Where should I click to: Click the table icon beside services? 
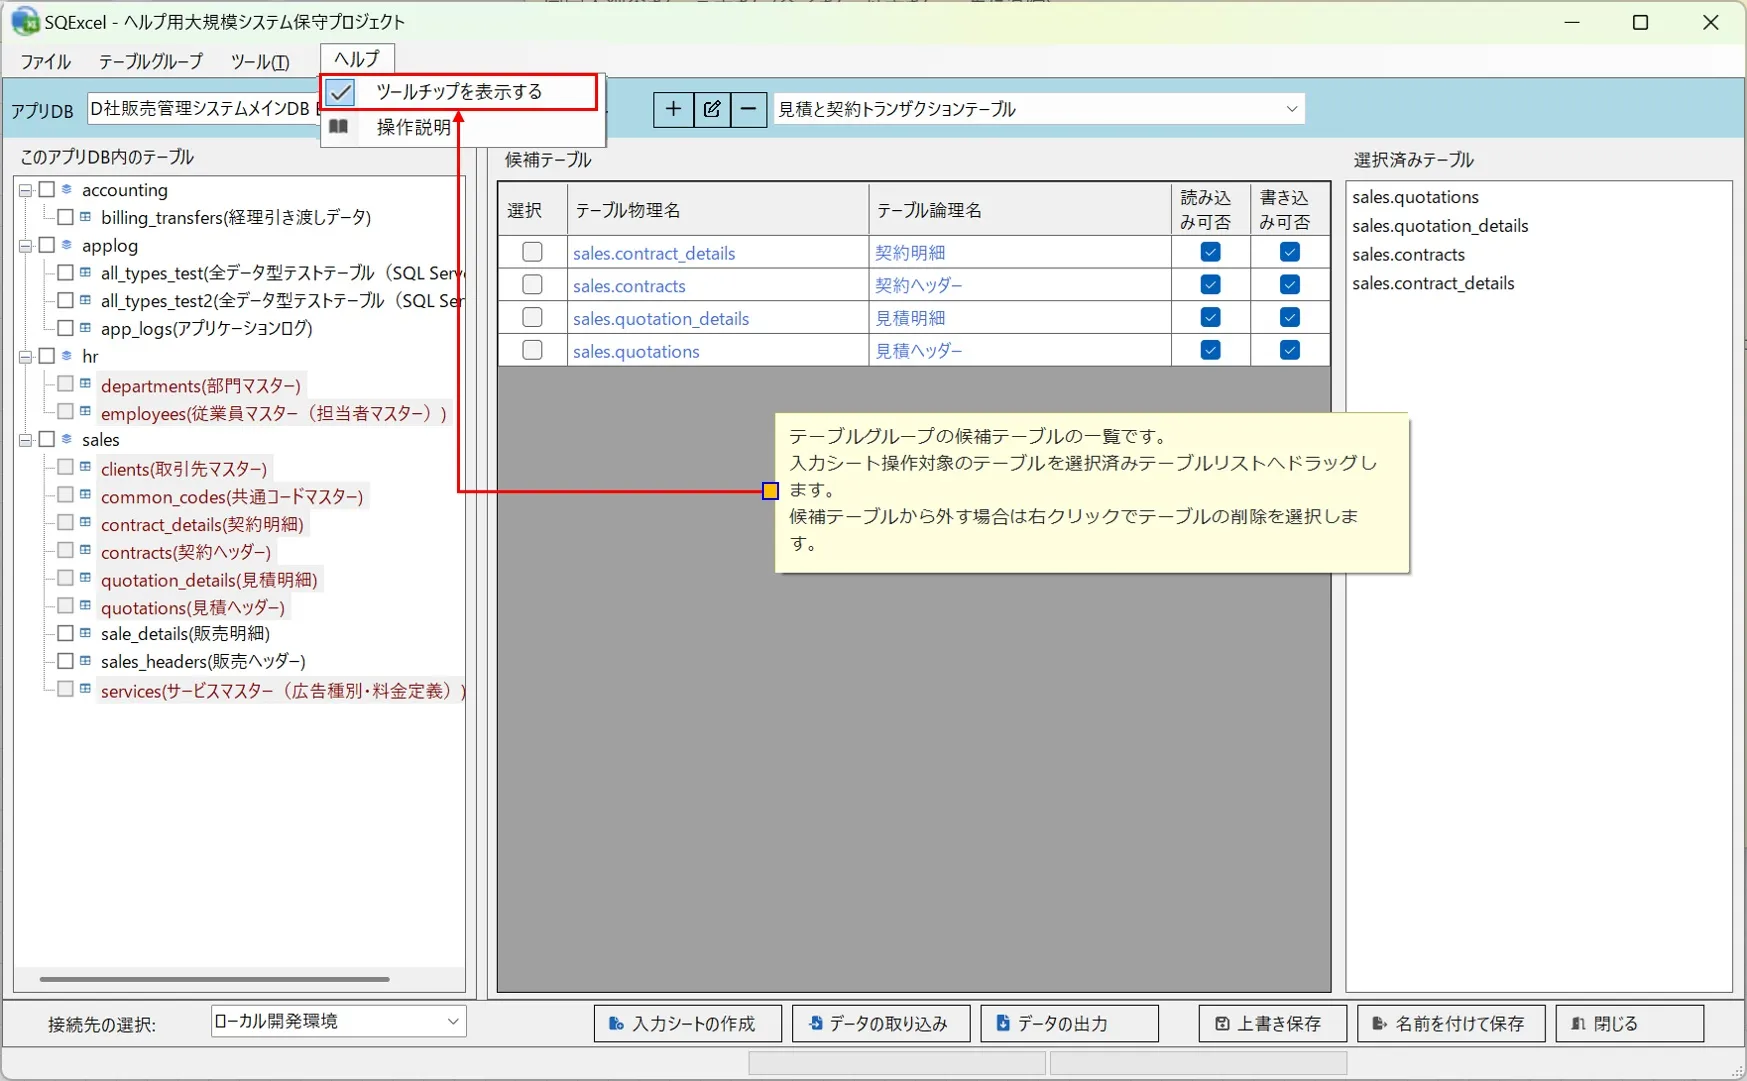[86, 689]
